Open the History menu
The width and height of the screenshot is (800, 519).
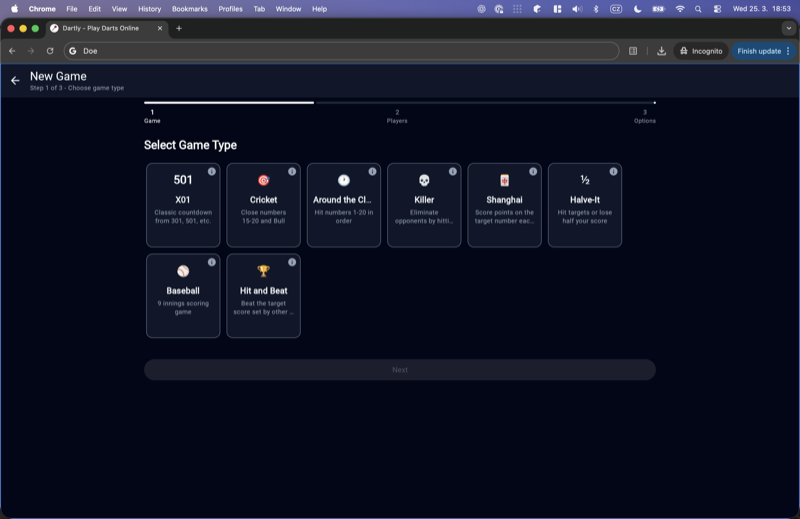click(149, 9)
